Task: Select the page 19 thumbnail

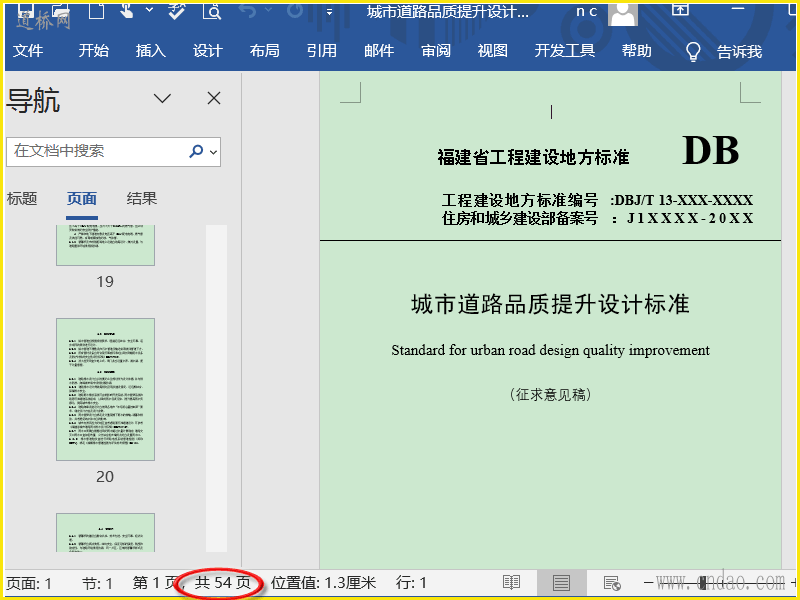Action: pos(106,245)
